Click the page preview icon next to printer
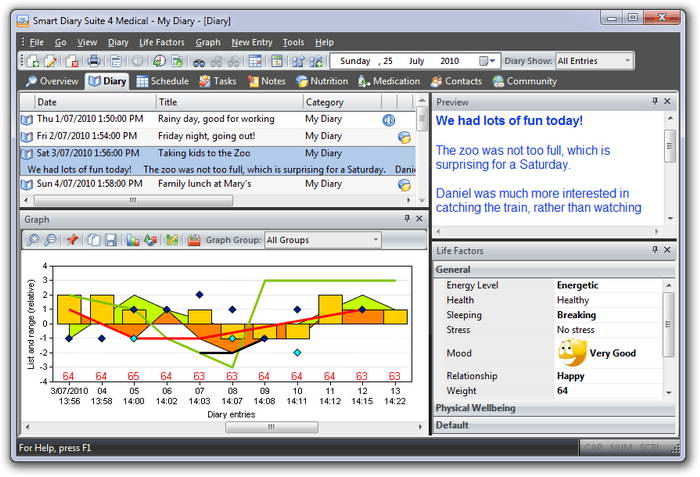This screenshot has height=477, width=700. pyautogui.click(x=116, y=61)
